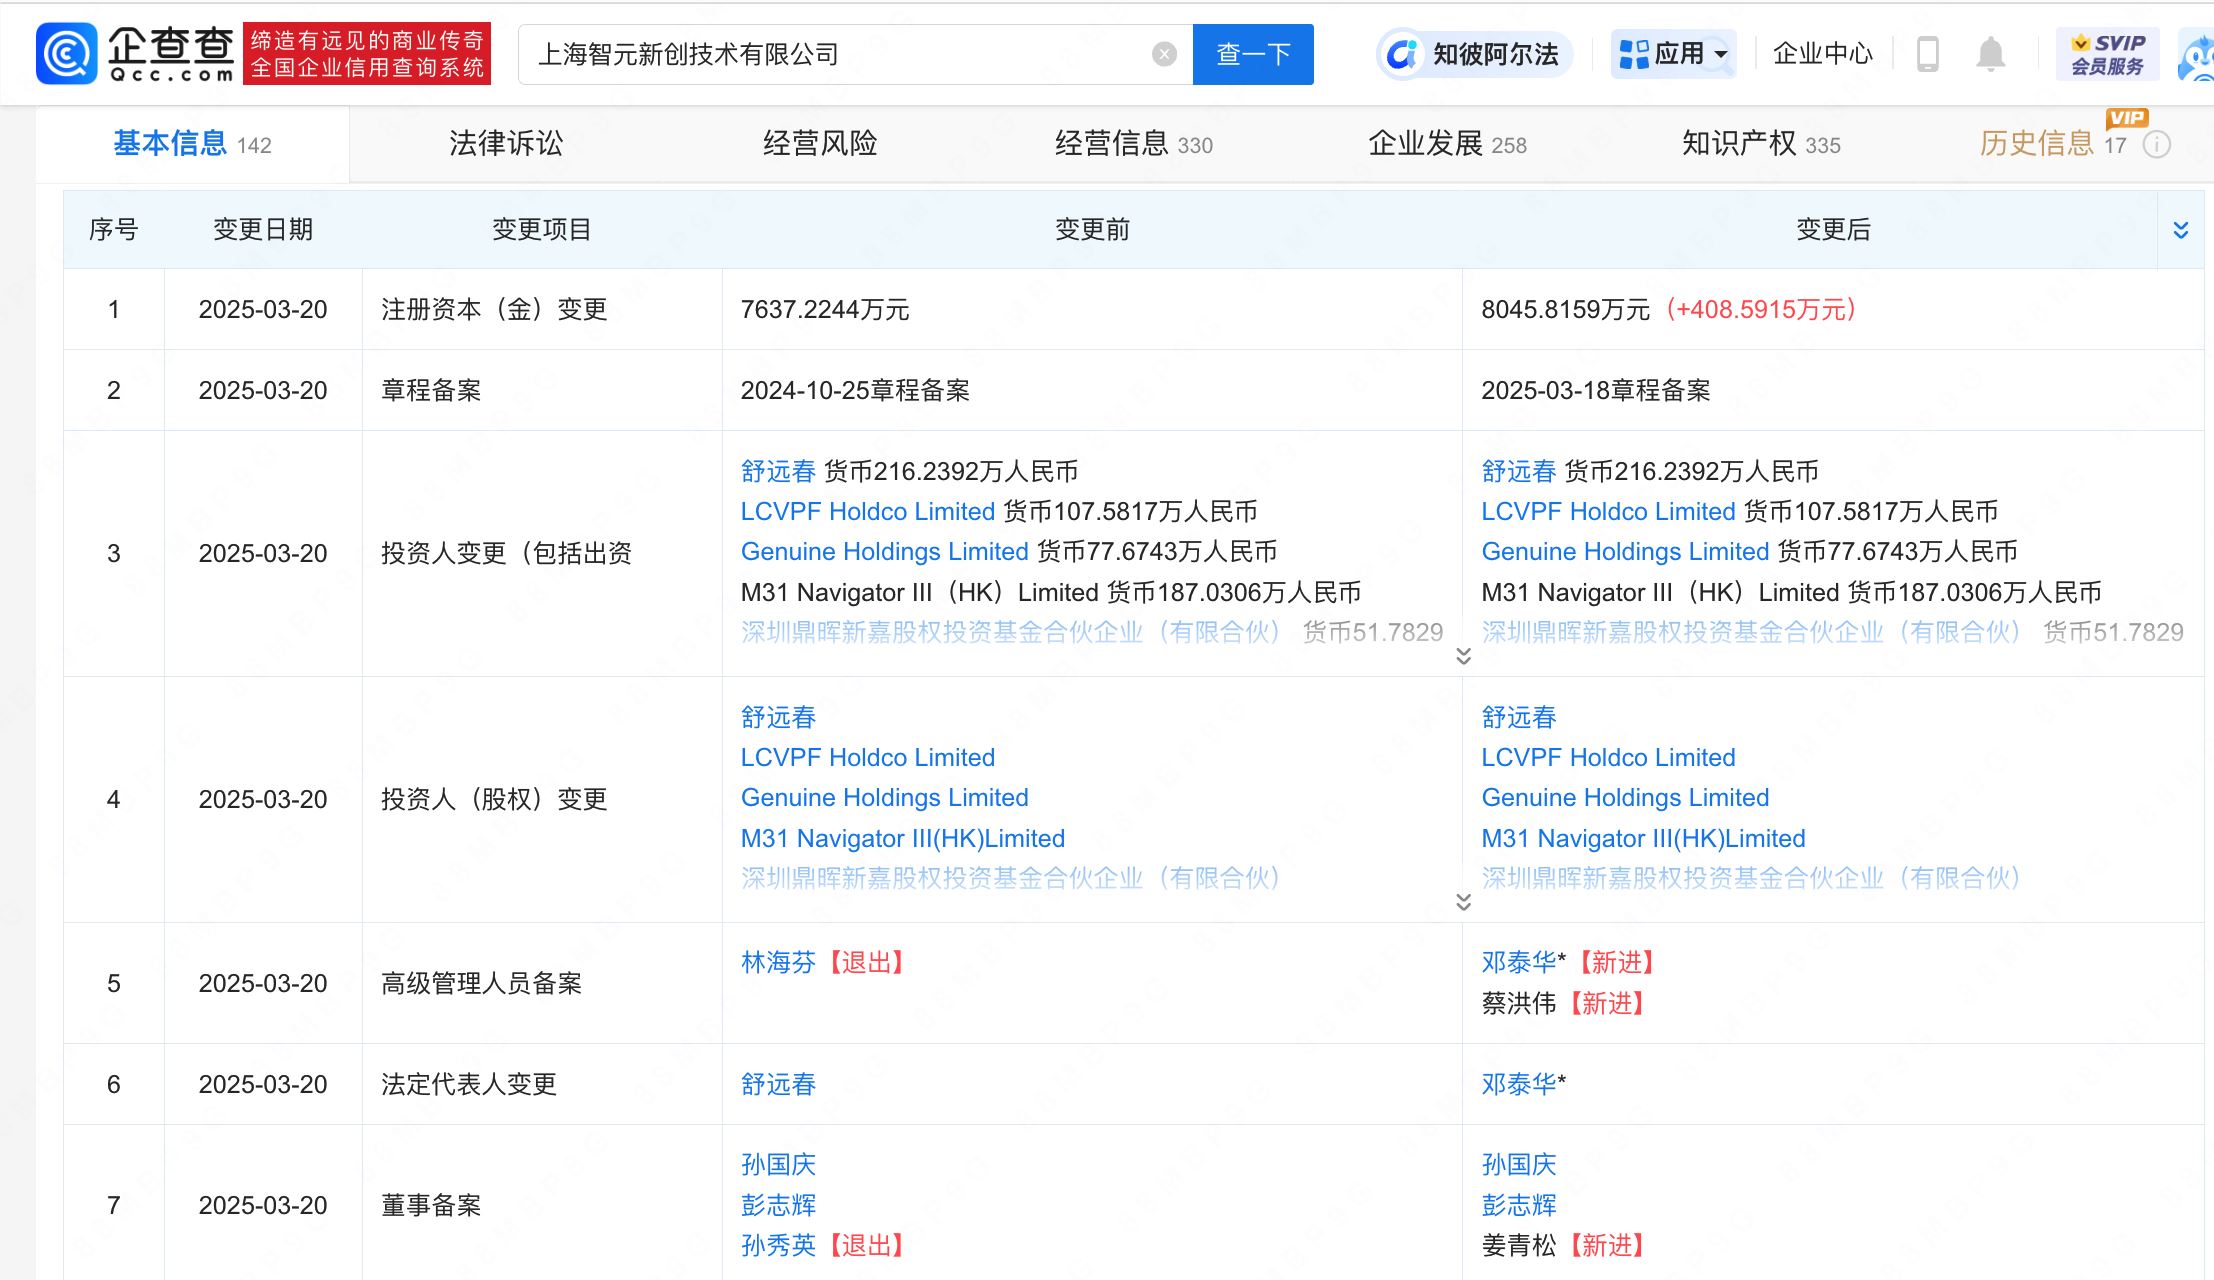Click the 查一下 search button
The height and width of the screenshot is (1280, 2214).
1253,54
